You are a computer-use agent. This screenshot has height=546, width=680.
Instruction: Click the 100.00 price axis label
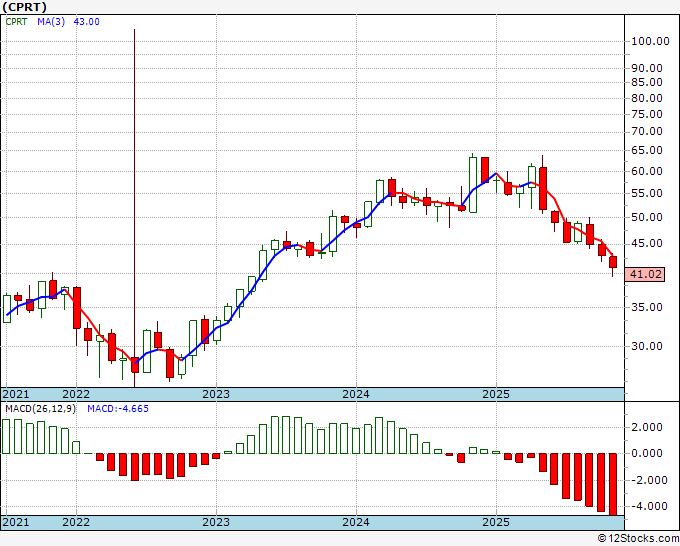tap(651, 42)
